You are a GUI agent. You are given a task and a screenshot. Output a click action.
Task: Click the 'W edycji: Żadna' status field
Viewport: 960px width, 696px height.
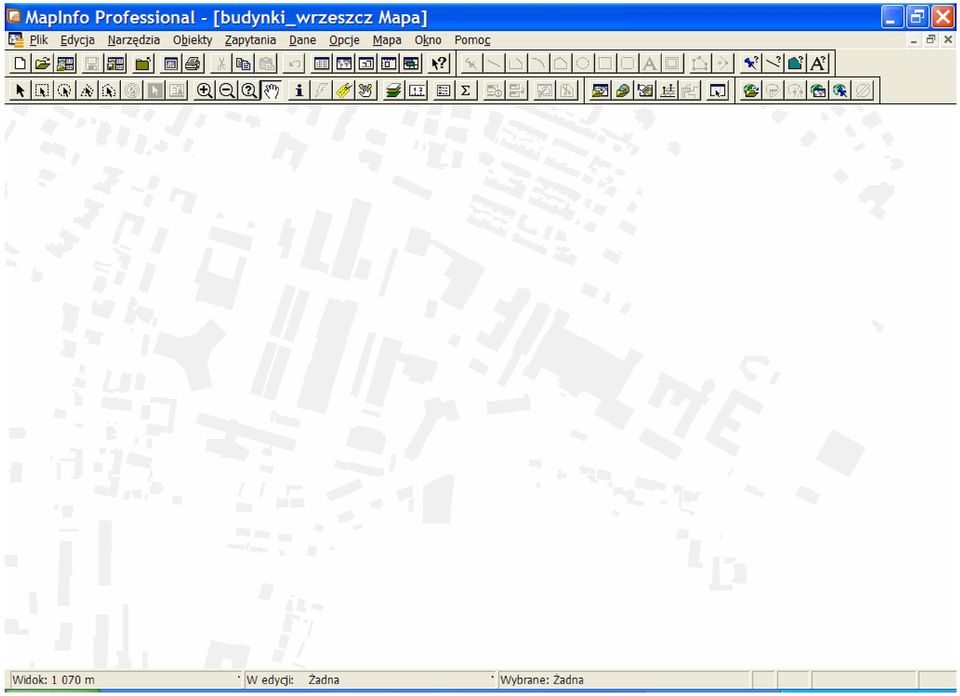pos(369,679)
